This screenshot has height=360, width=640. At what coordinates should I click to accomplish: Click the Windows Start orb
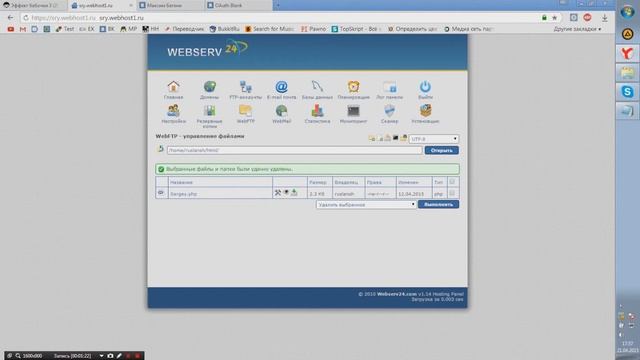[x=627, y=12]
